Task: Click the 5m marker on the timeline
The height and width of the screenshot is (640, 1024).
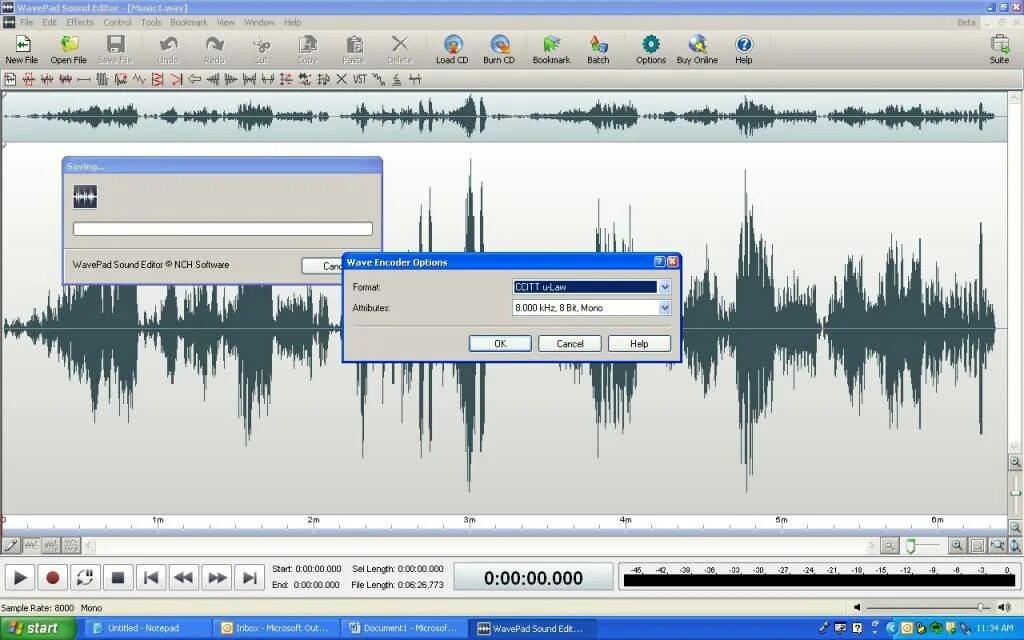Action: pyautogui.click(x=781, y=520)
